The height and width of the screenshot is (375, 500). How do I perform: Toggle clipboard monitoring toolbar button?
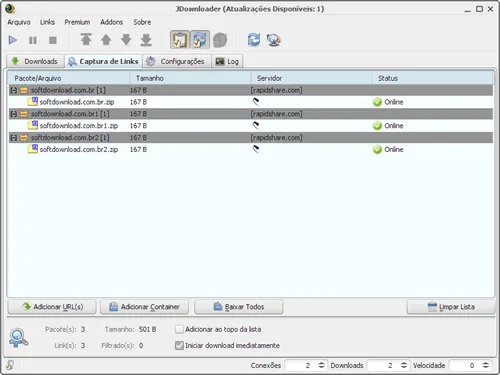click(180, 40)
